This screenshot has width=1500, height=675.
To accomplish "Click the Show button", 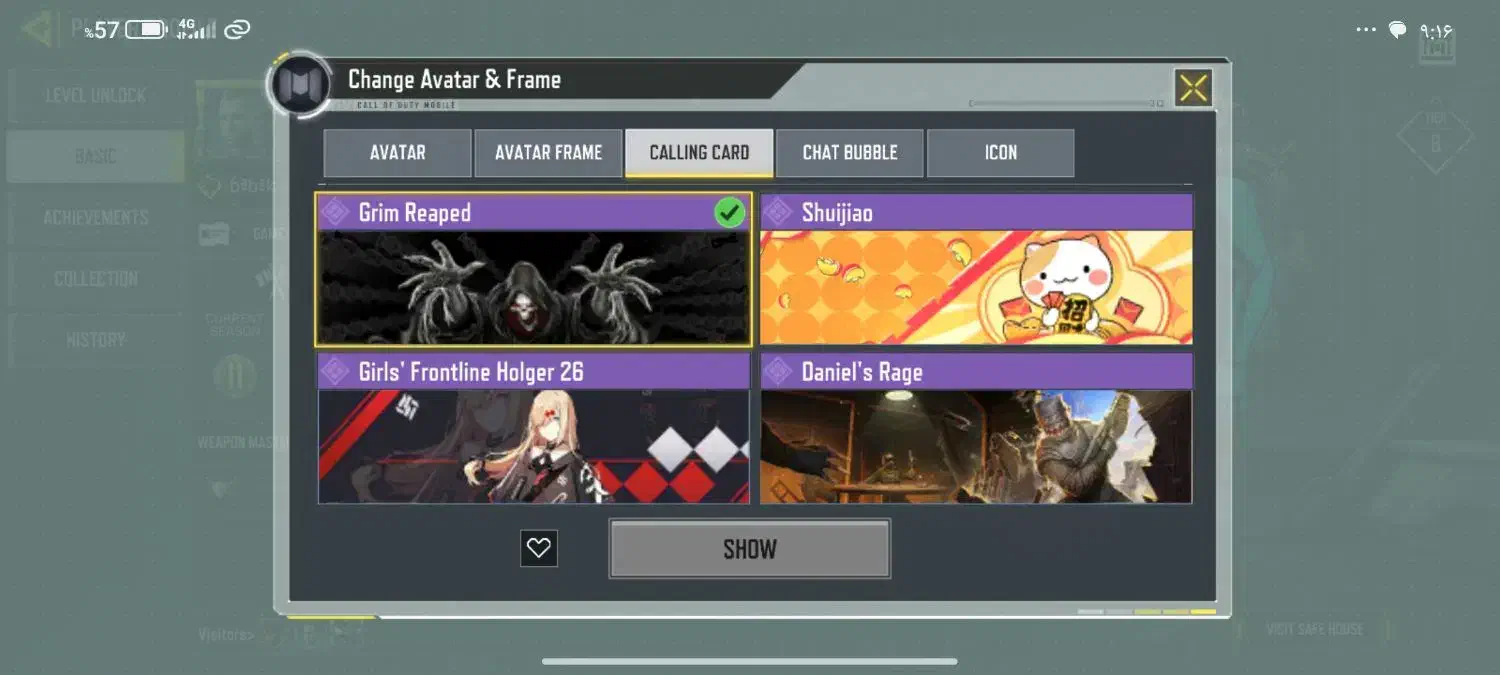I will [x=749, y=548].
